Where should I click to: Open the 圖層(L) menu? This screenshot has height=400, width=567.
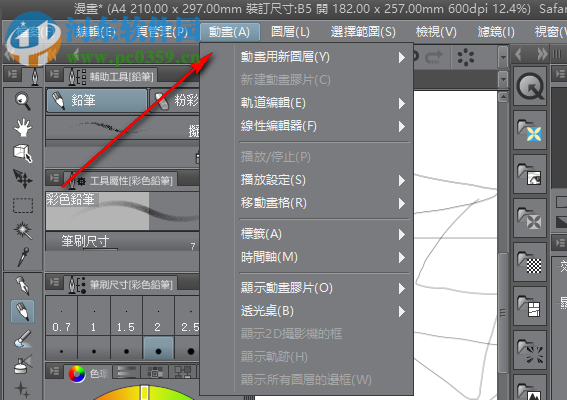tap(290, 32)
